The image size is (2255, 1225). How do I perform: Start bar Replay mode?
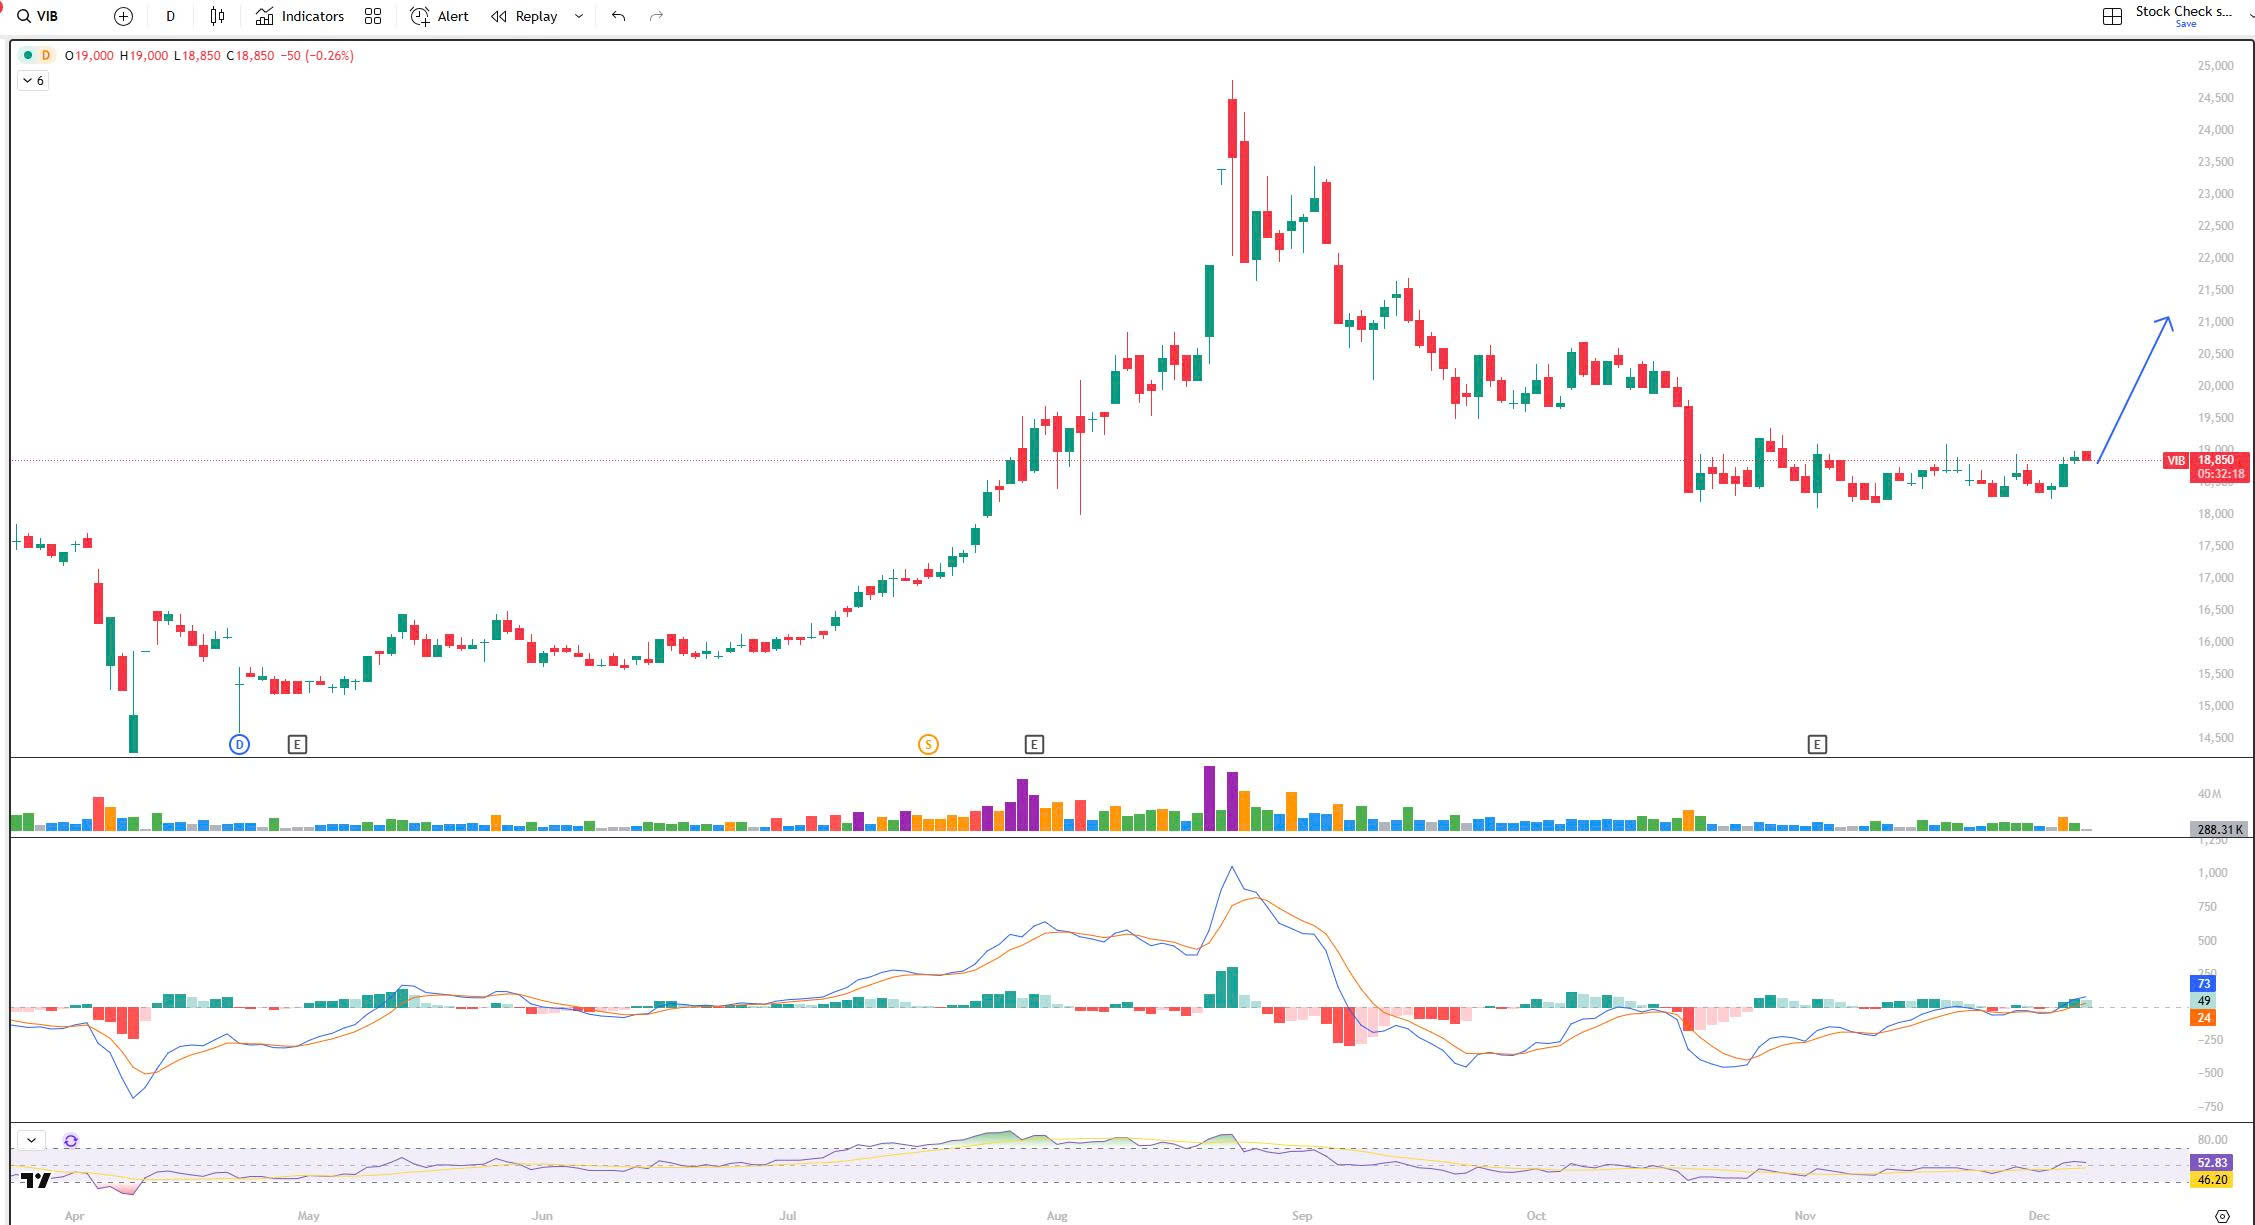pyautogui.click(x=525, y=16)
